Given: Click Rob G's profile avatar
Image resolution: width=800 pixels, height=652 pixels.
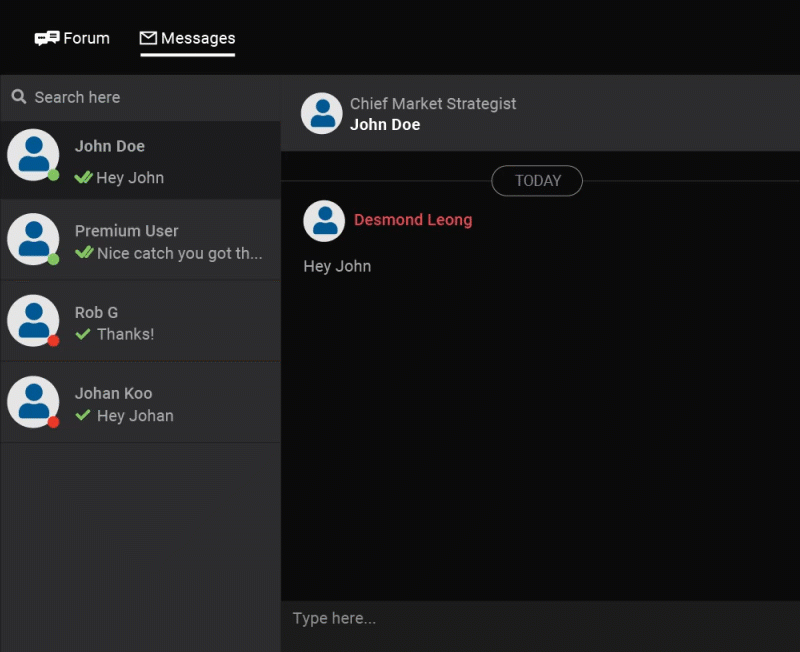Looking at the screenshot, I should tap(33, 320).
